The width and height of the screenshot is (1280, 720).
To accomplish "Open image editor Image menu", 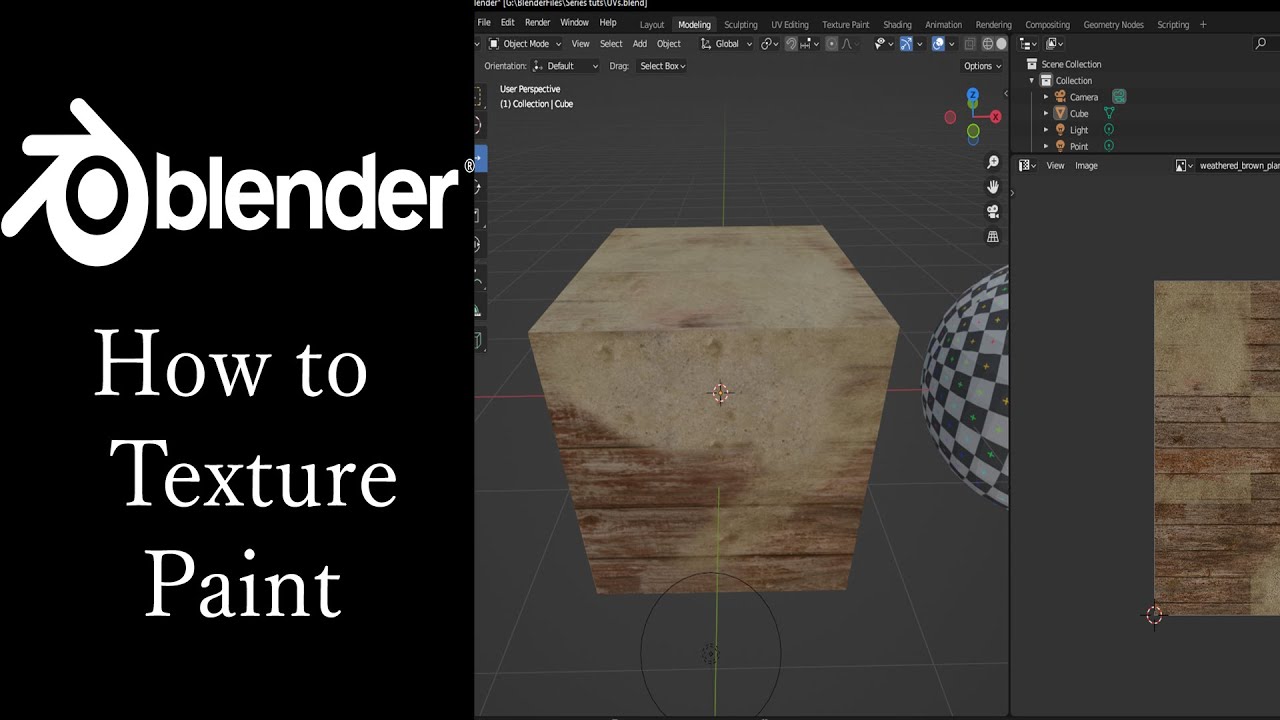I will pos(1086,165).
